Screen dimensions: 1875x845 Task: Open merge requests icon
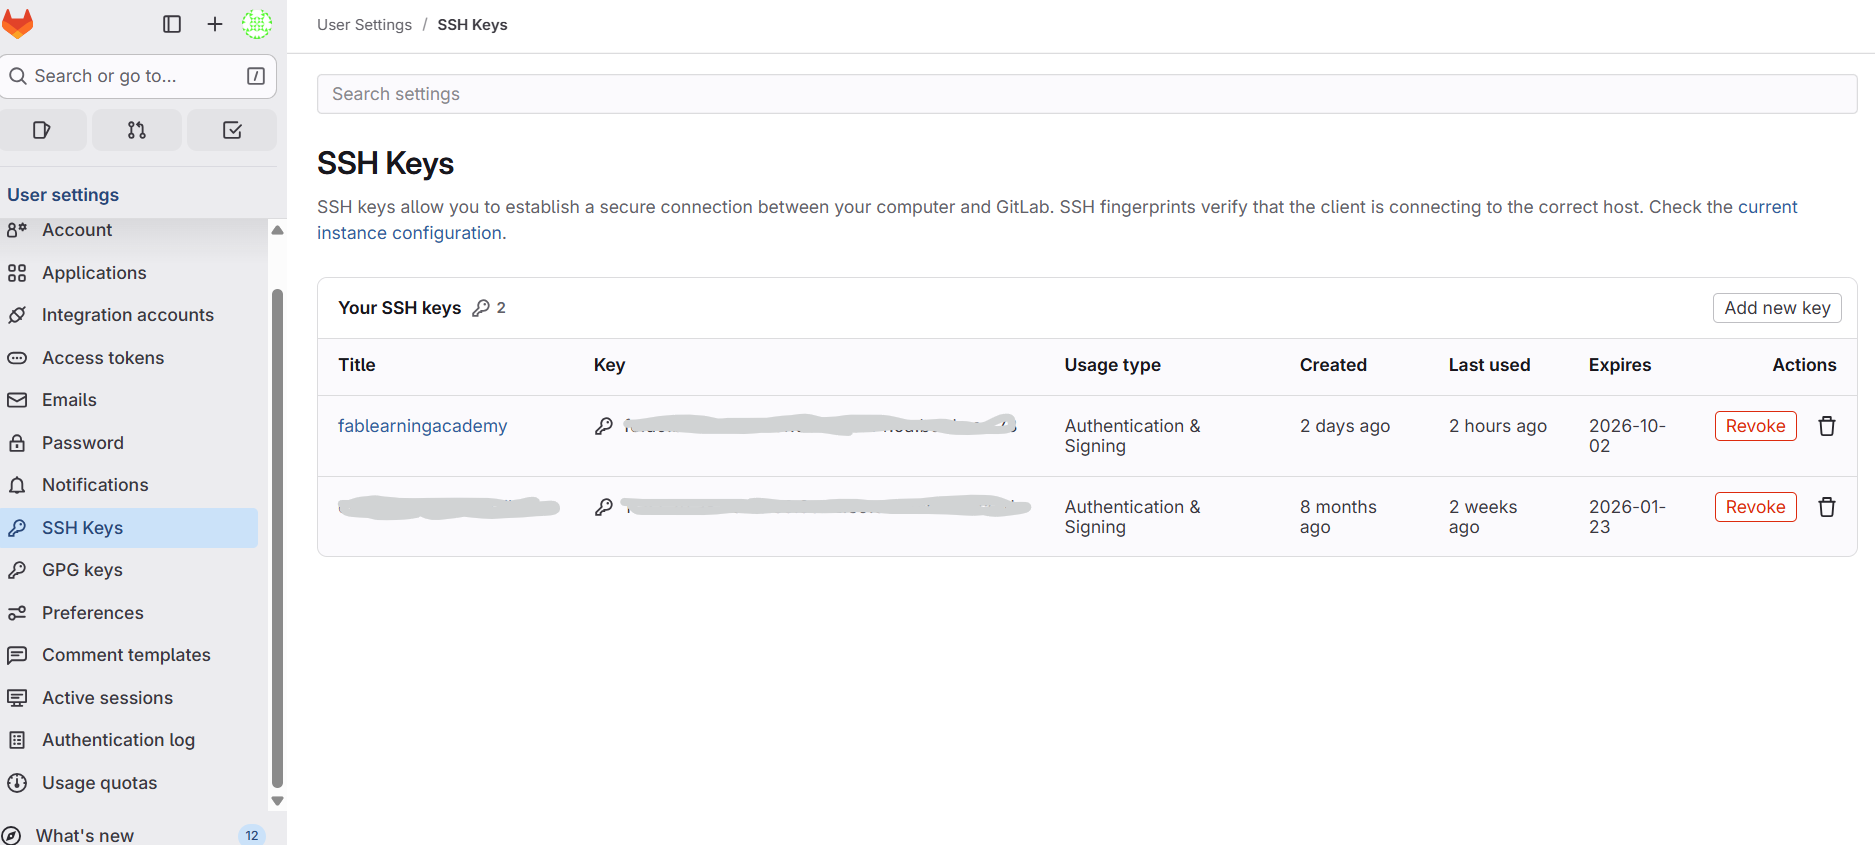pyautogui.click(x=137, y=130)
